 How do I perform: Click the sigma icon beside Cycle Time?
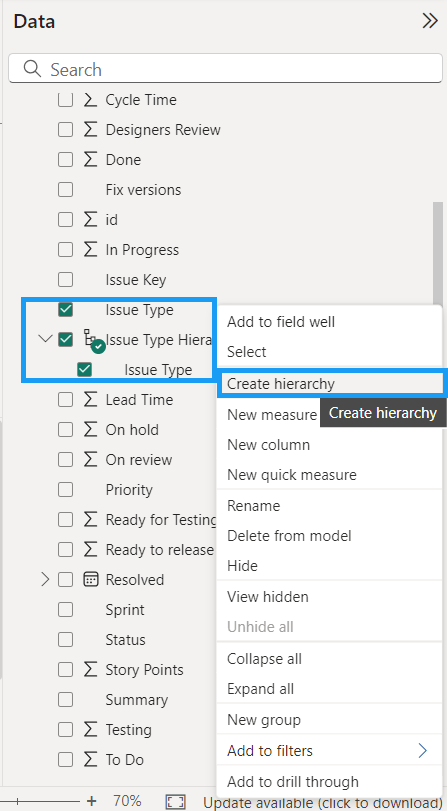click(x=91, y=99)
